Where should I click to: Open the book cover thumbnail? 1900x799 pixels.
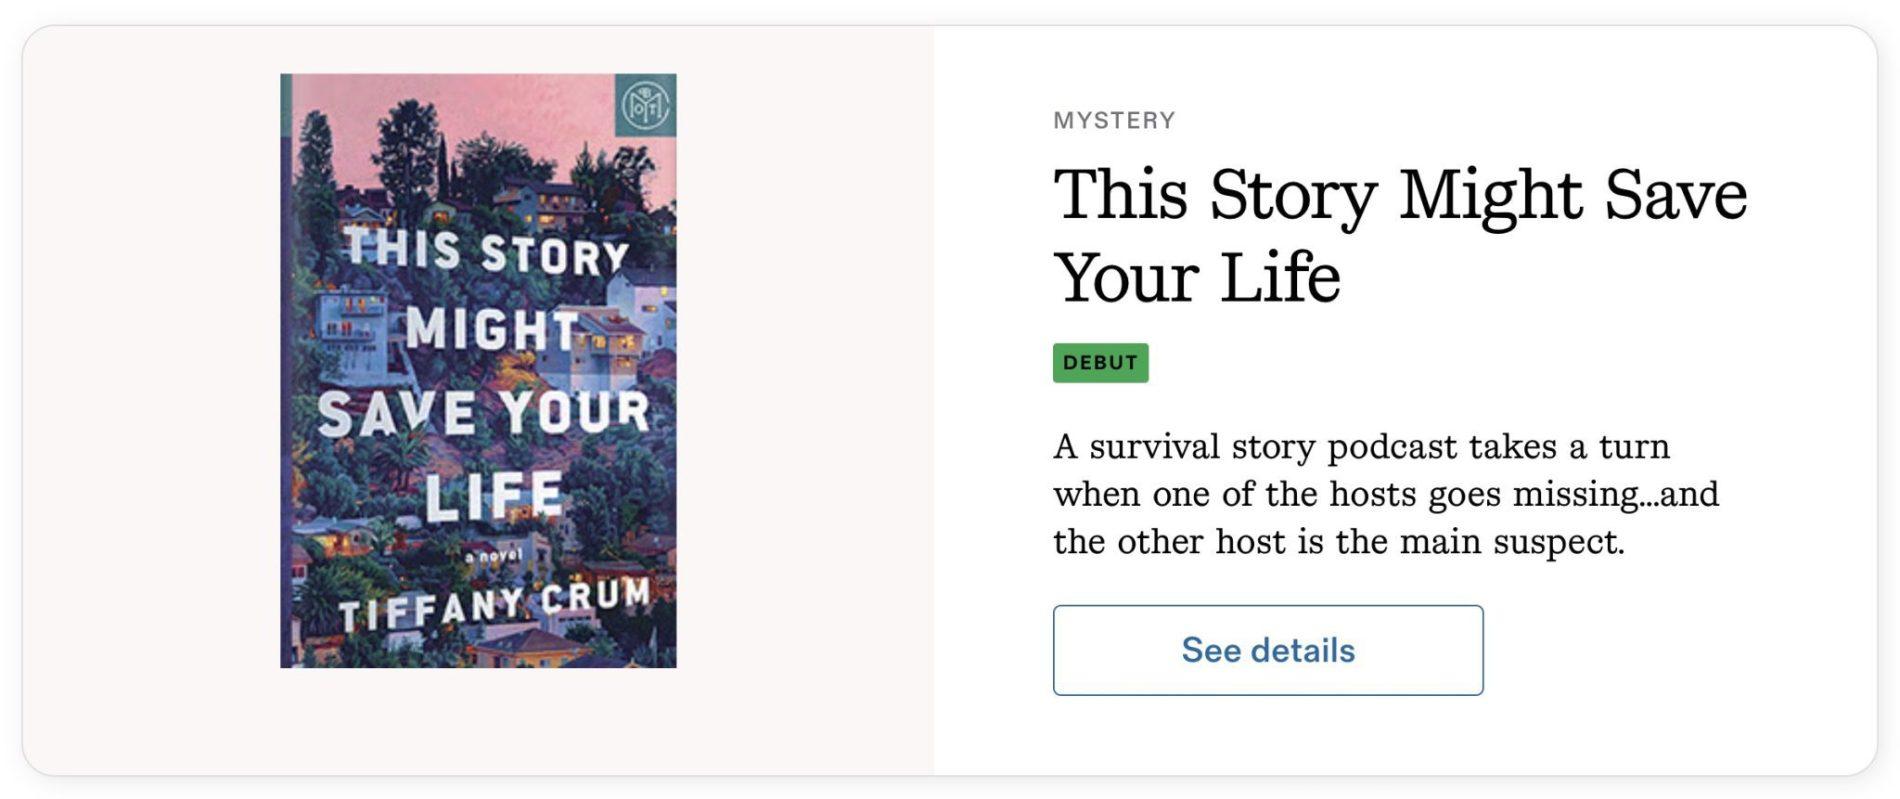(x=478, y=370)
